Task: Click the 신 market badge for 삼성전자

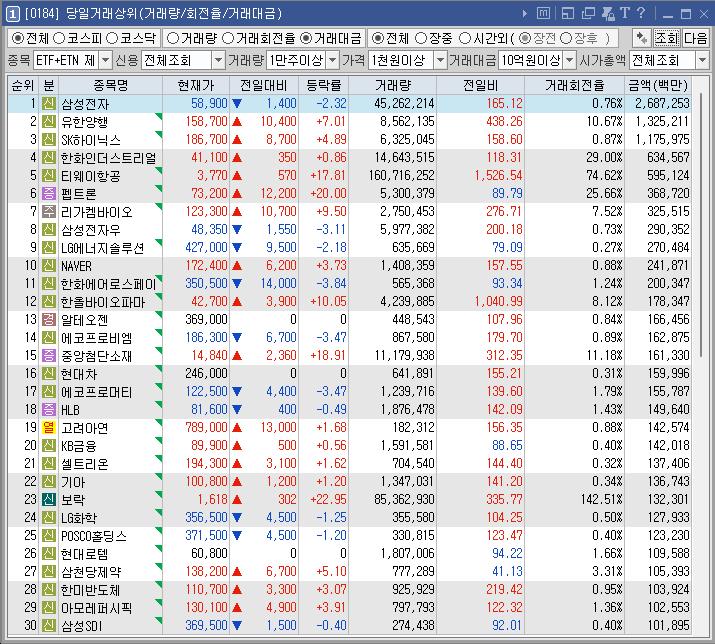Action: (x=48, y=104)
